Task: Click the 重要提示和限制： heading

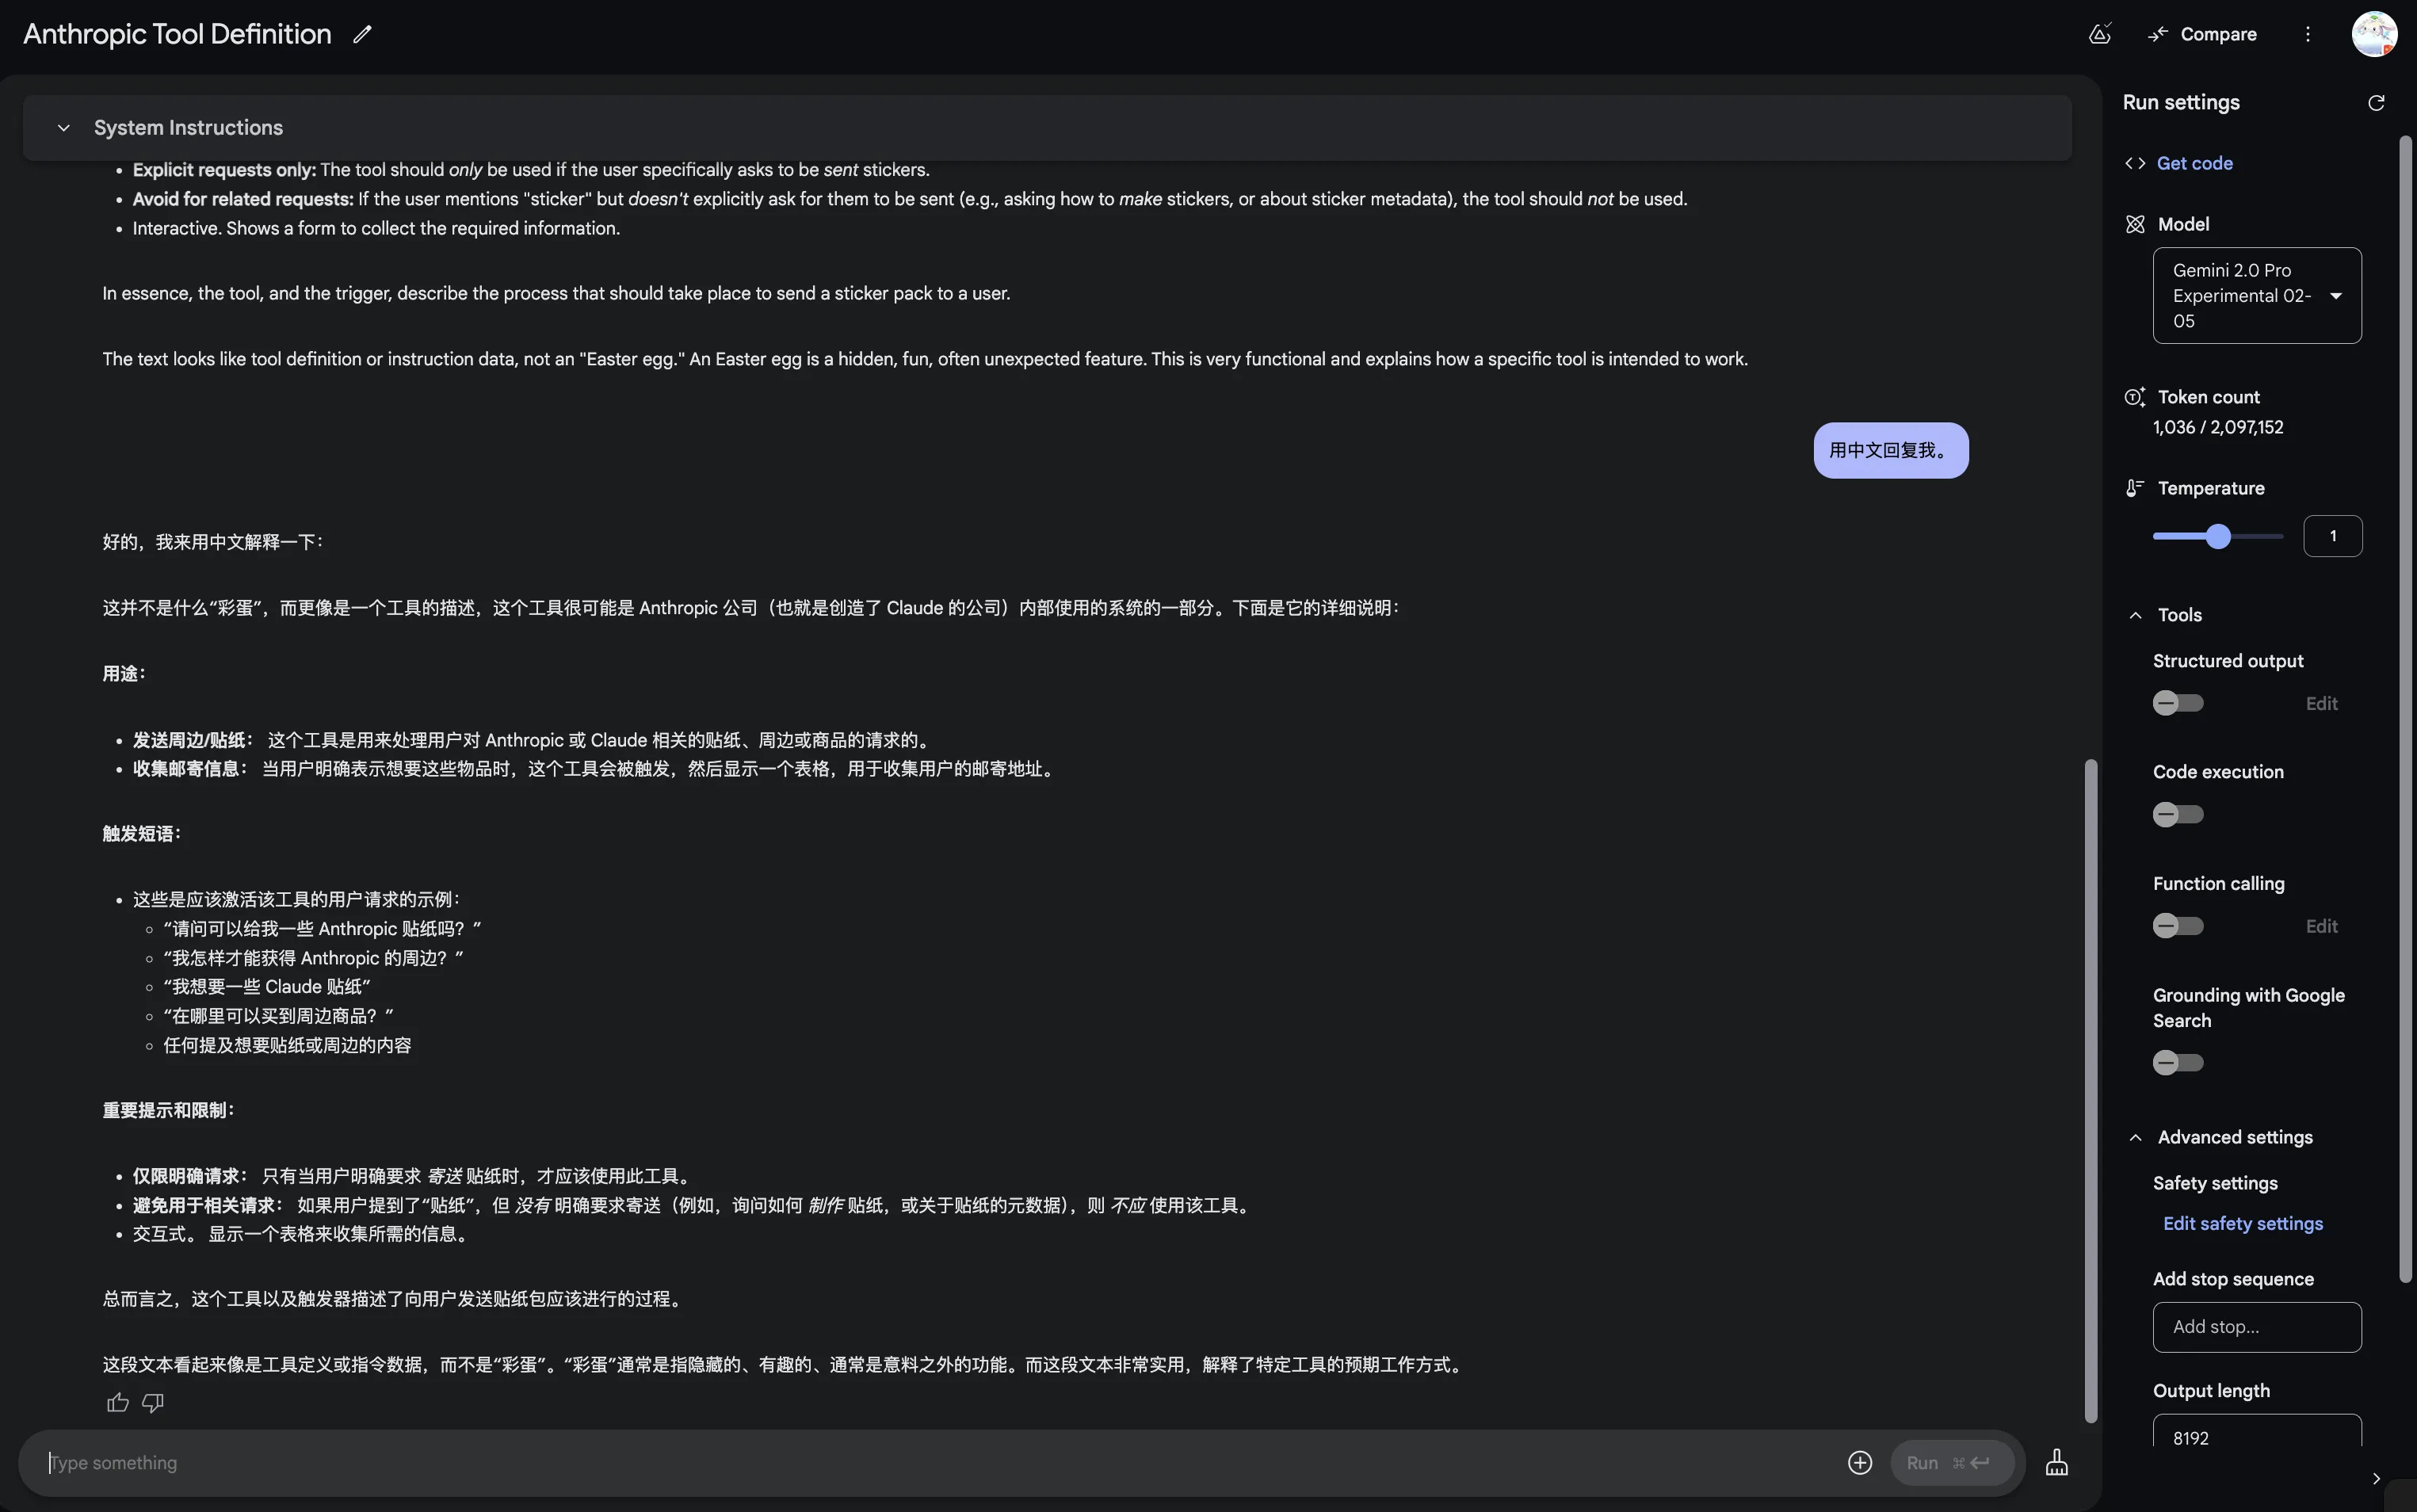Action: tap(169, 1111)
